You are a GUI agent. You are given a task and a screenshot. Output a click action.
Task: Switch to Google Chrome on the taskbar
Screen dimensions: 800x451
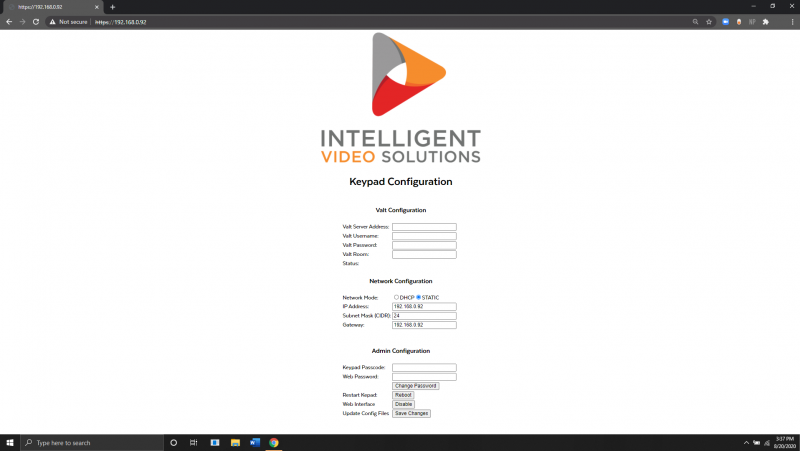tap(274, 442)
